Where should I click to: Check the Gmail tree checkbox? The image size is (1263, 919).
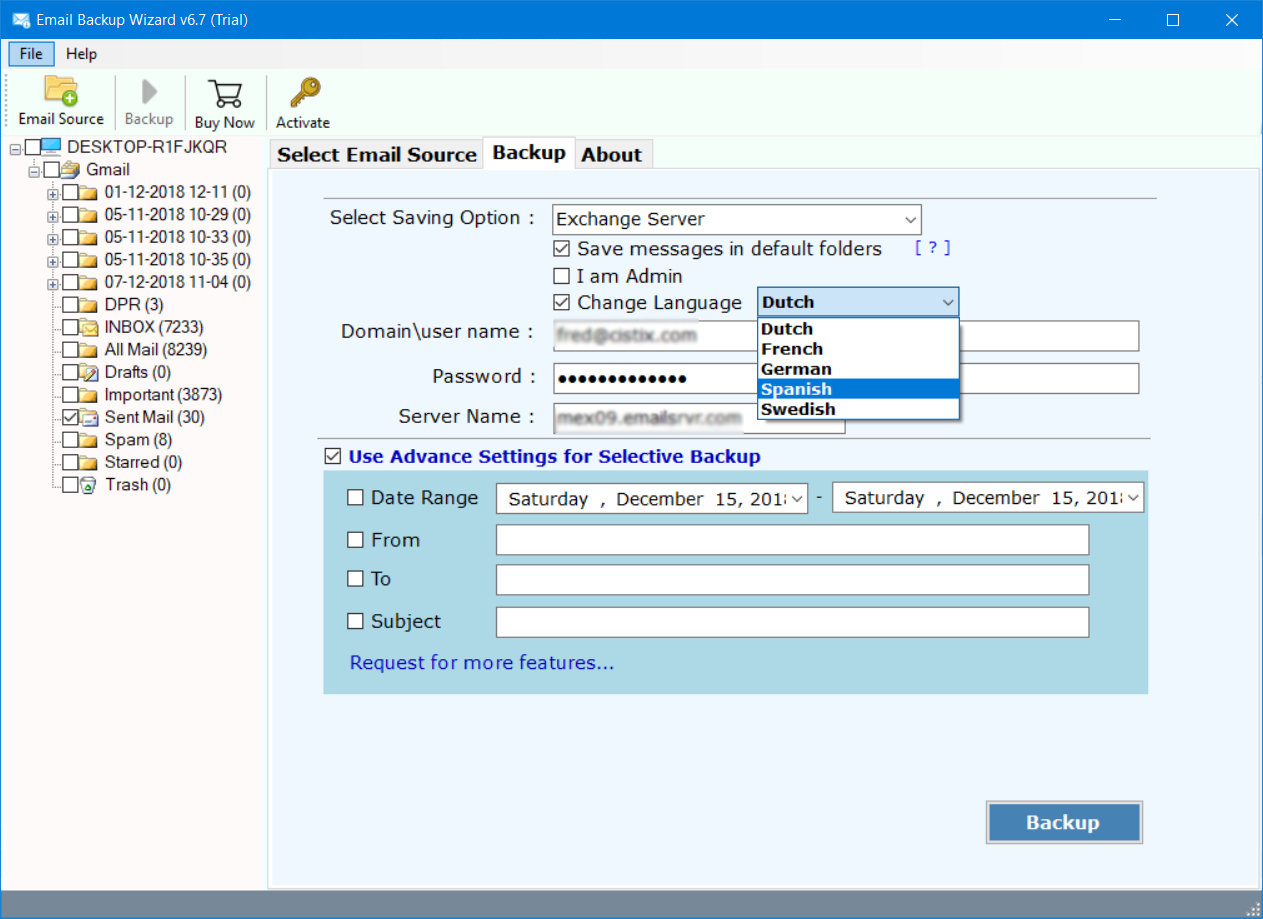pos(51,170)
